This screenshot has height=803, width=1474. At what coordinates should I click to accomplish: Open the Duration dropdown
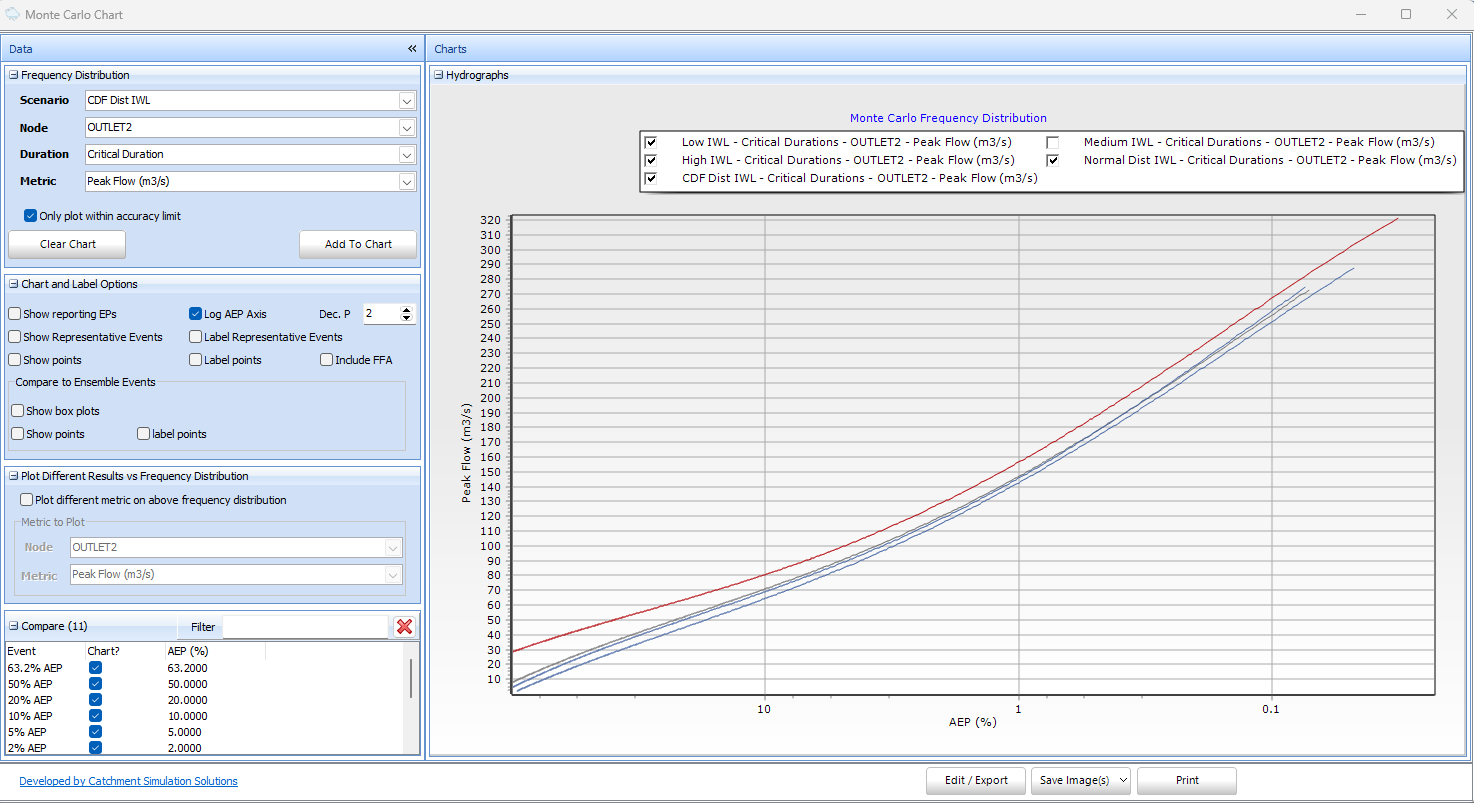pyautogui.click(x=406, y=154)
